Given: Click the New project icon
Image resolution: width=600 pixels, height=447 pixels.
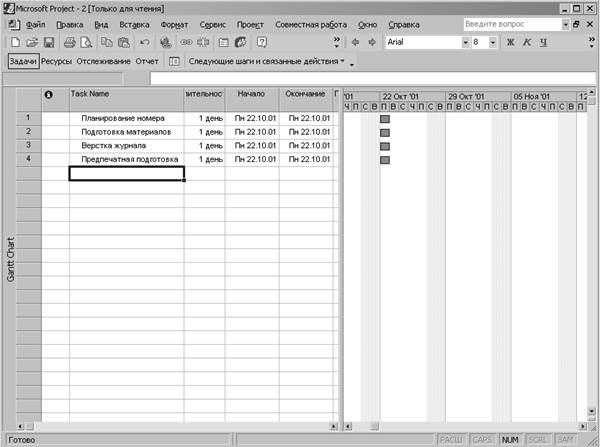Looking at the screenshot, I should [x=15, y=42].
